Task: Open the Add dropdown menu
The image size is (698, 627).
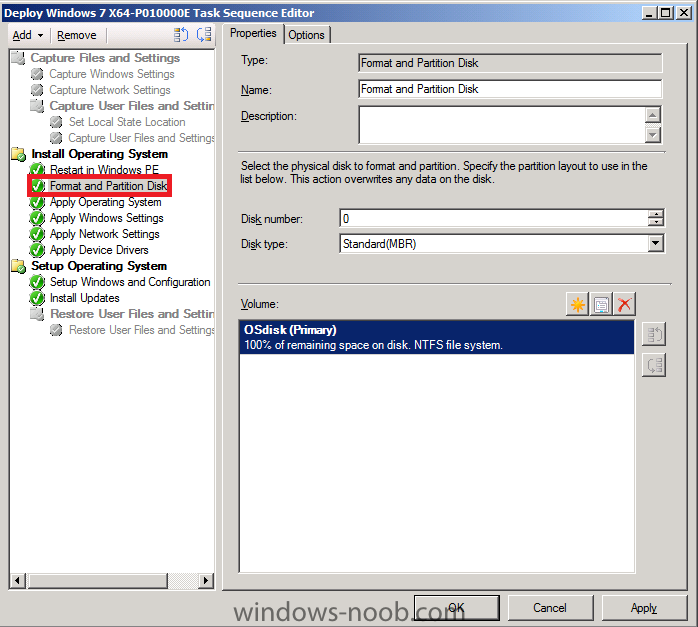Action: click(28, 35)
